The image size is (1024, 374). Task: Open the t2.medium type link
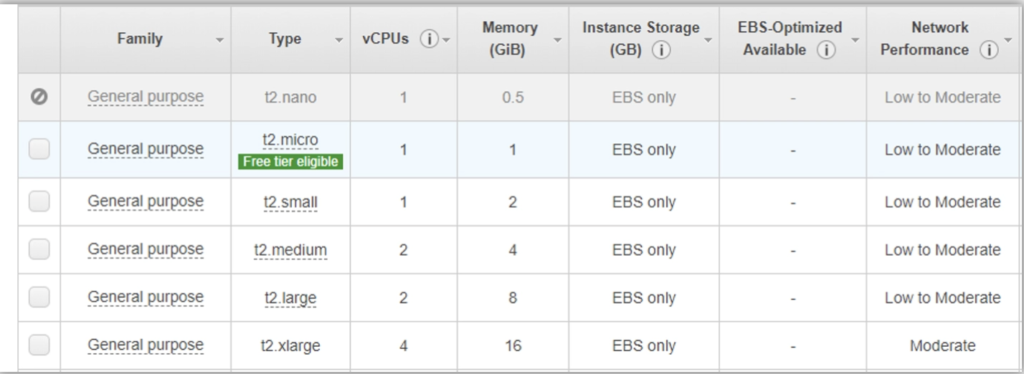[x=291, y=250]
